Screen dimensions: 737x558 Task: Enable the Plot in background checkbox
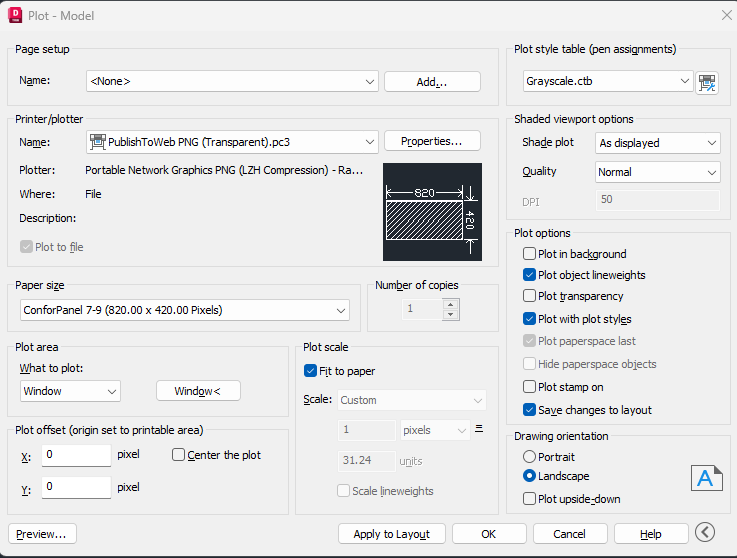tap(529, 254)
